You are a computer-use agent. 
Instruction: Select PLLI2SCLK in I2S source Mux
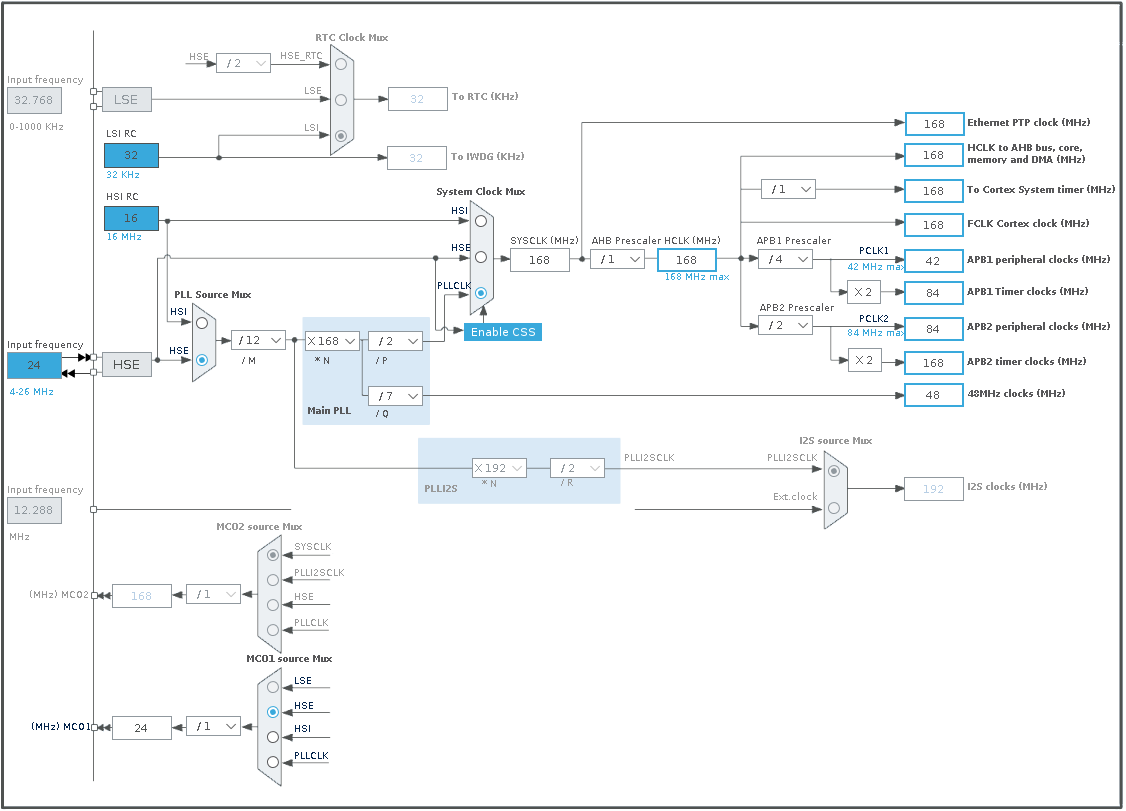point(834,471)
